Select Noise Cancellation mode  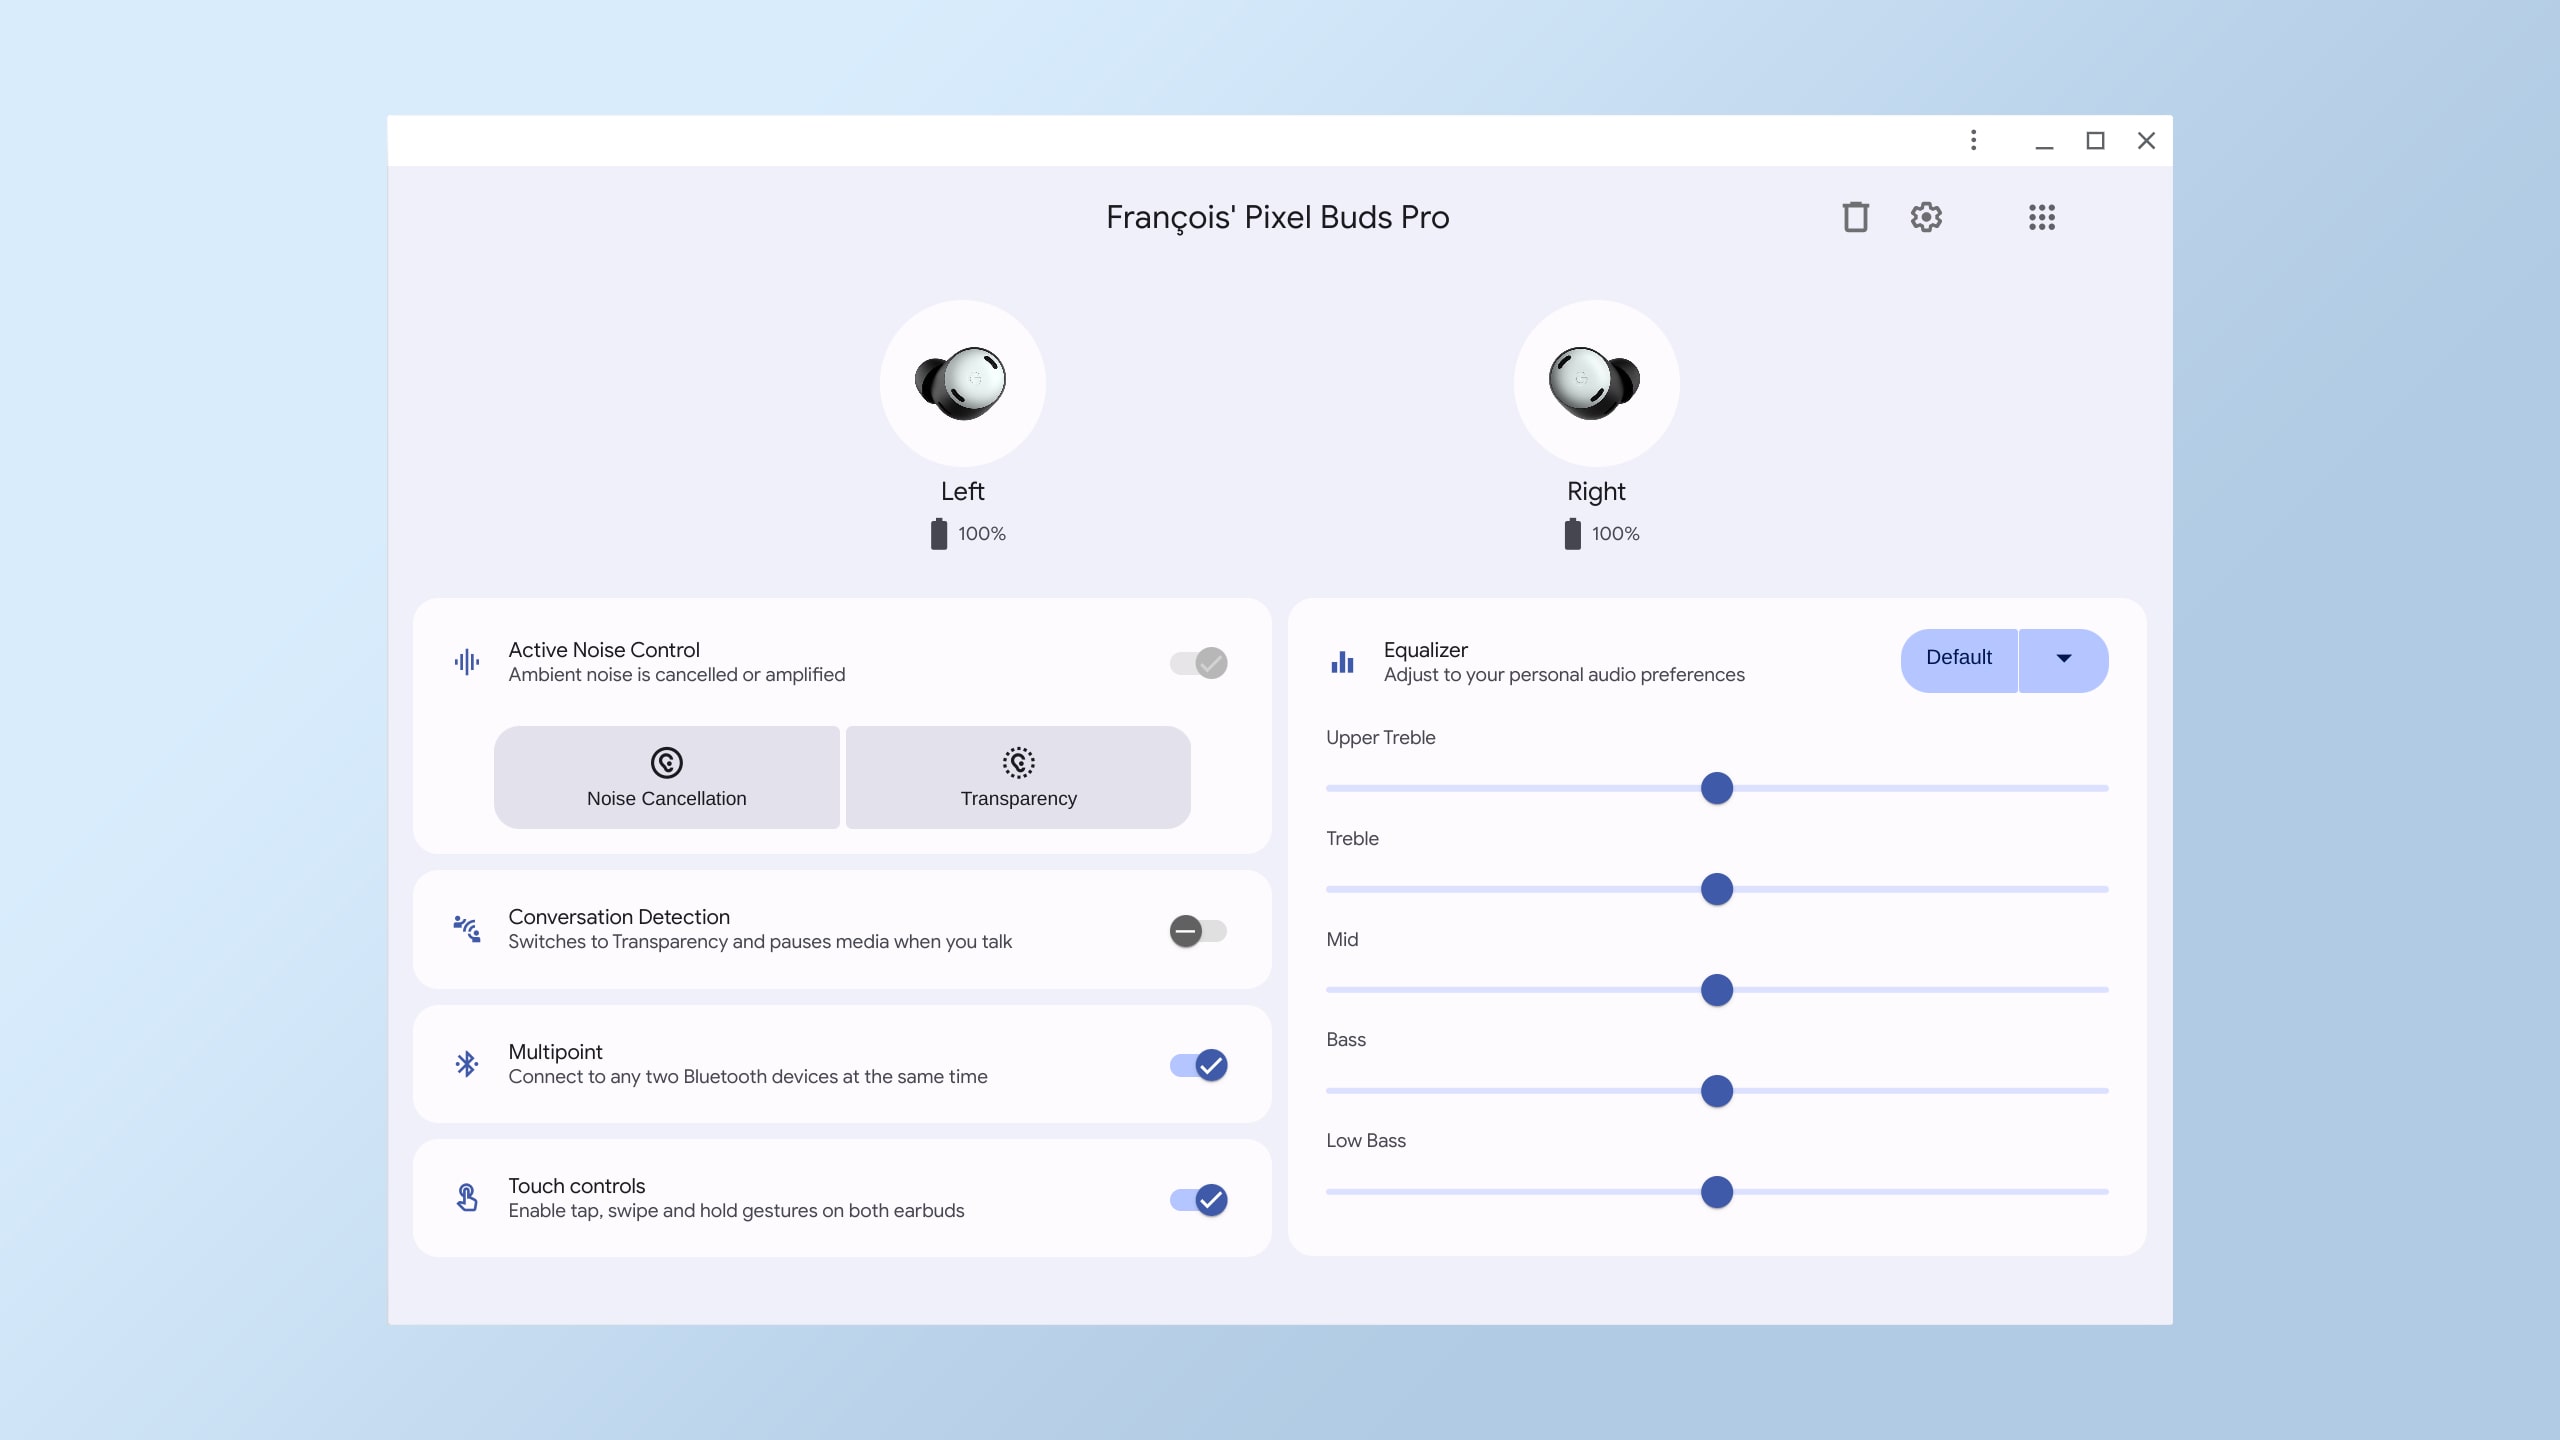tap(666, 775)
